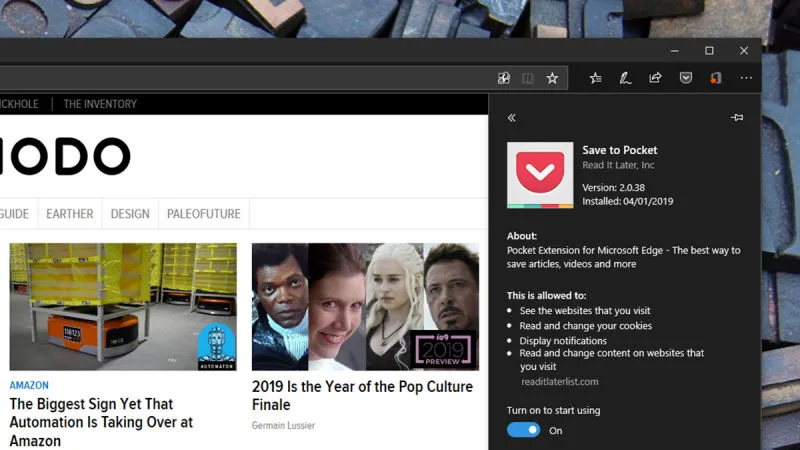Open the Favorites hub icon
The image size is (800, 450).
pyautogui.click(x=596, y=78)
